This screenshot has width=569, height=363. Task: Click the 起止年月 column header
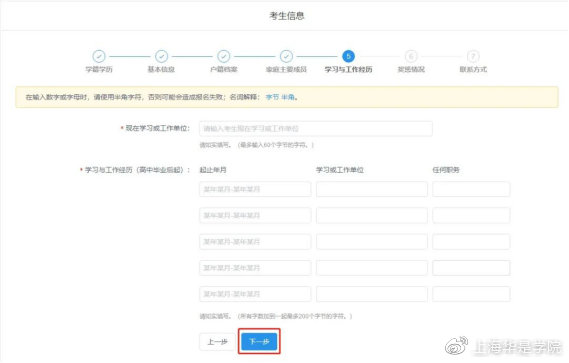tap(213, 170)
